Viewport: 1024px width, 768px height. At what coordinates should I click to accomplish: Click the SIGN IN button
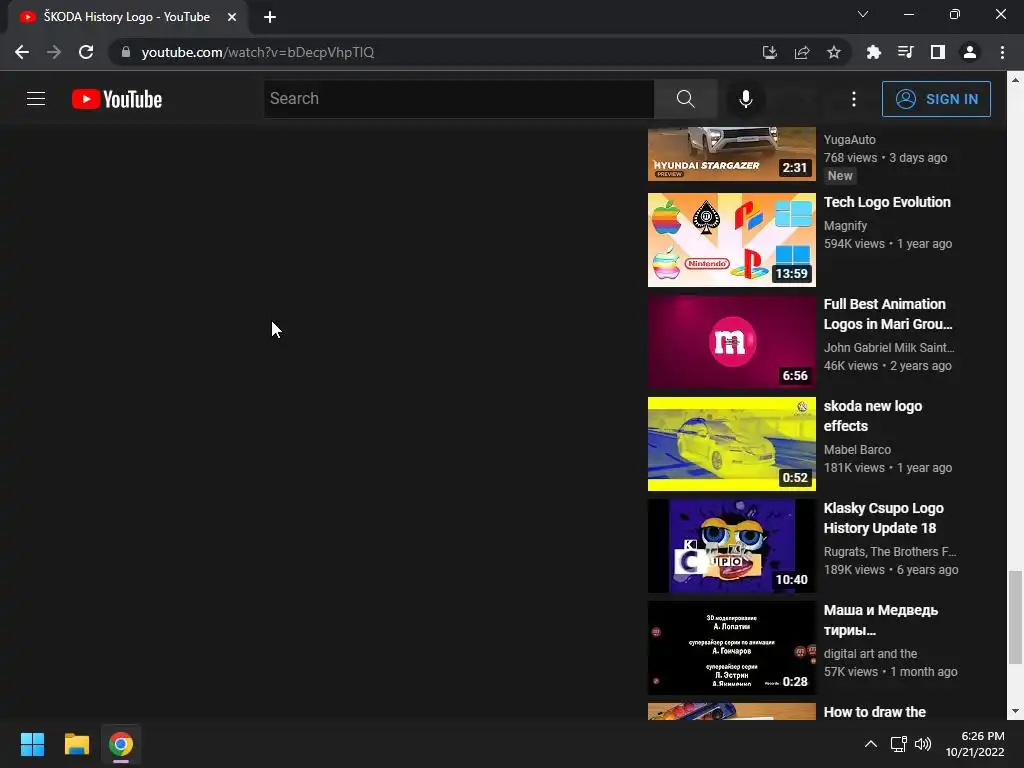pyautogui.click(x=936, y=99)
